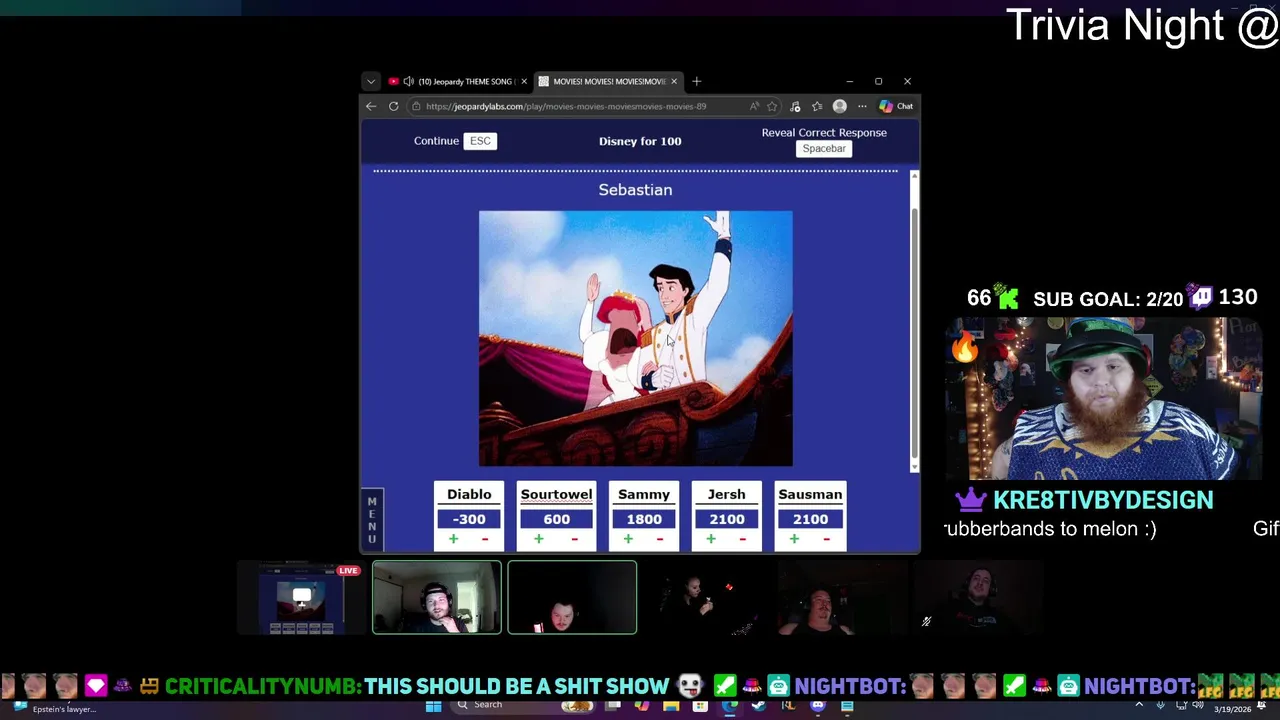Open a new browser tab with plus
Viewport: 1280px width, 720px height.
click(x=697, y=81)
